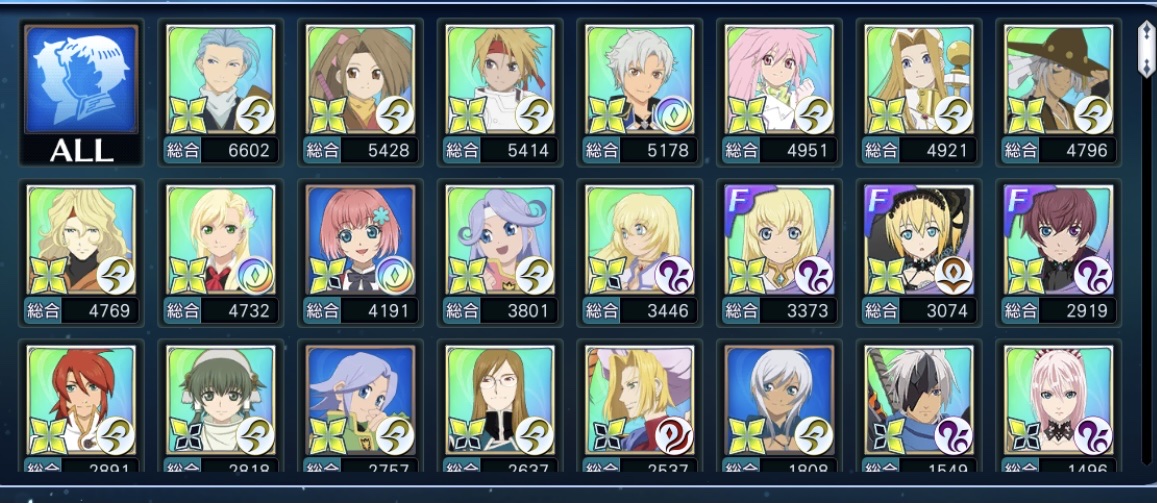
Task: Select the pink bob character with 4191
Action: tap(361, 254)
